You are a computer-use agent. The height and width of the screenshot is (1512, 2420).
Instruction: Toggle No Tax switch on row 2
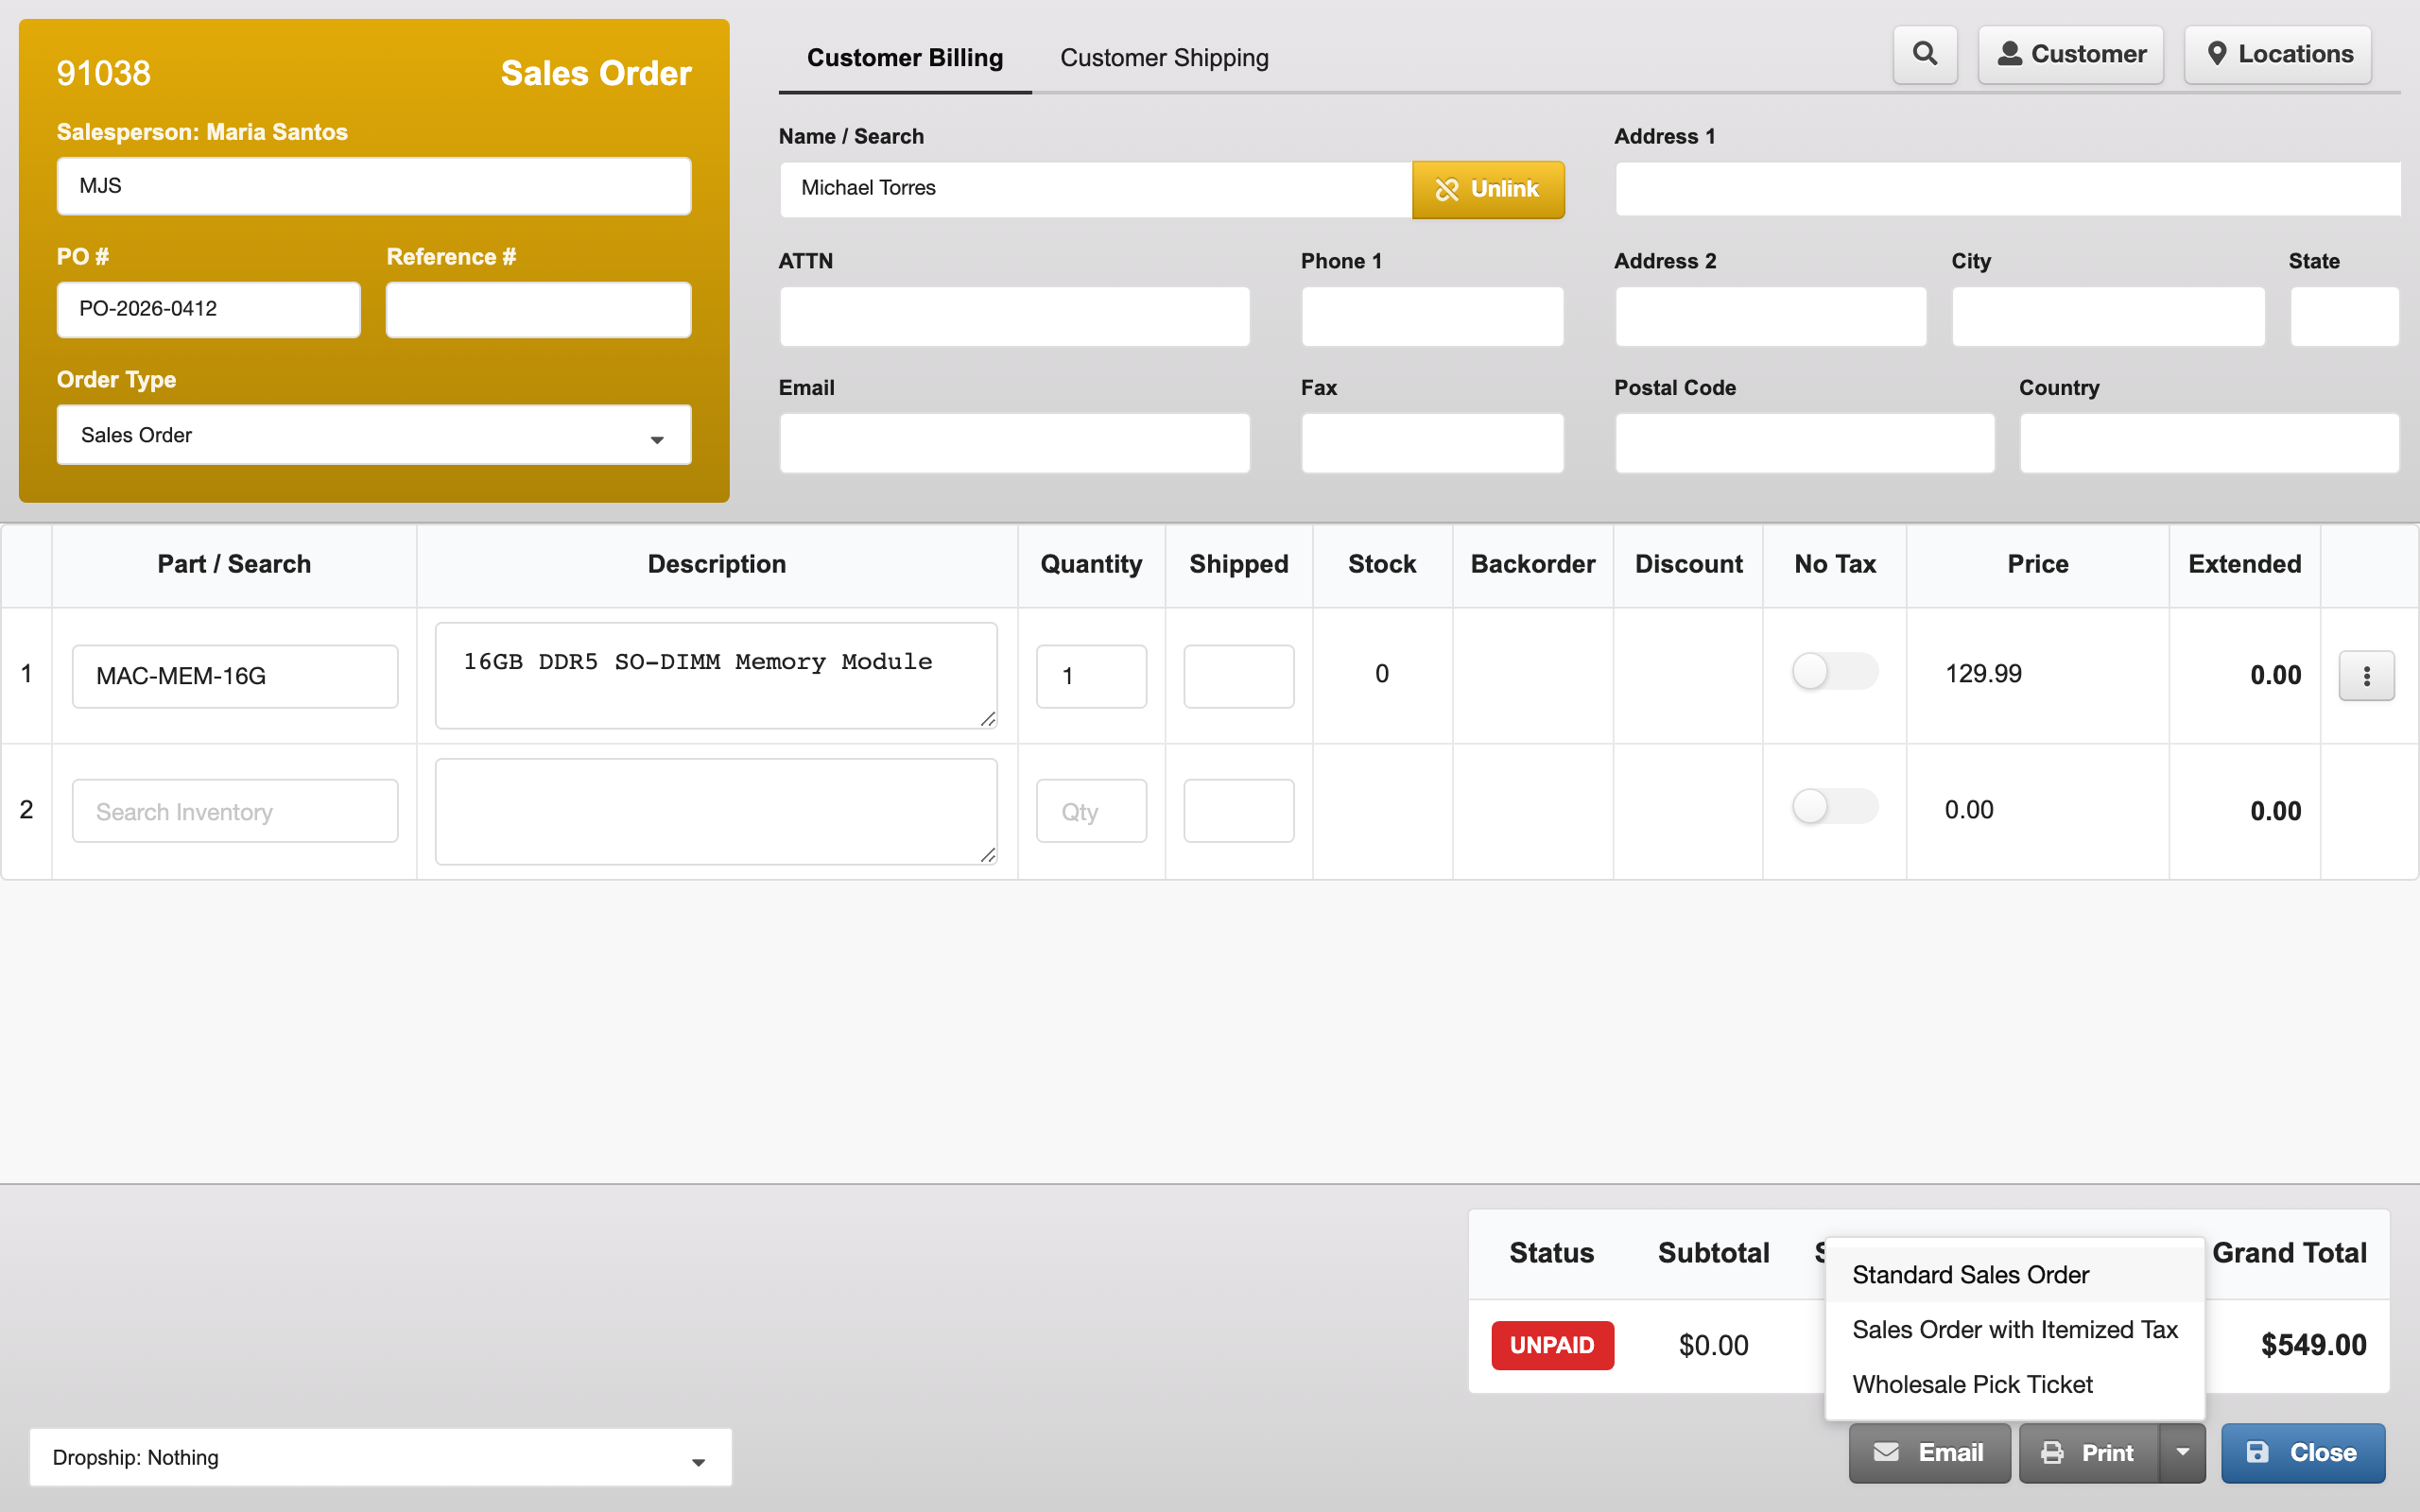pyautogui.click(x=1834, y=806)
